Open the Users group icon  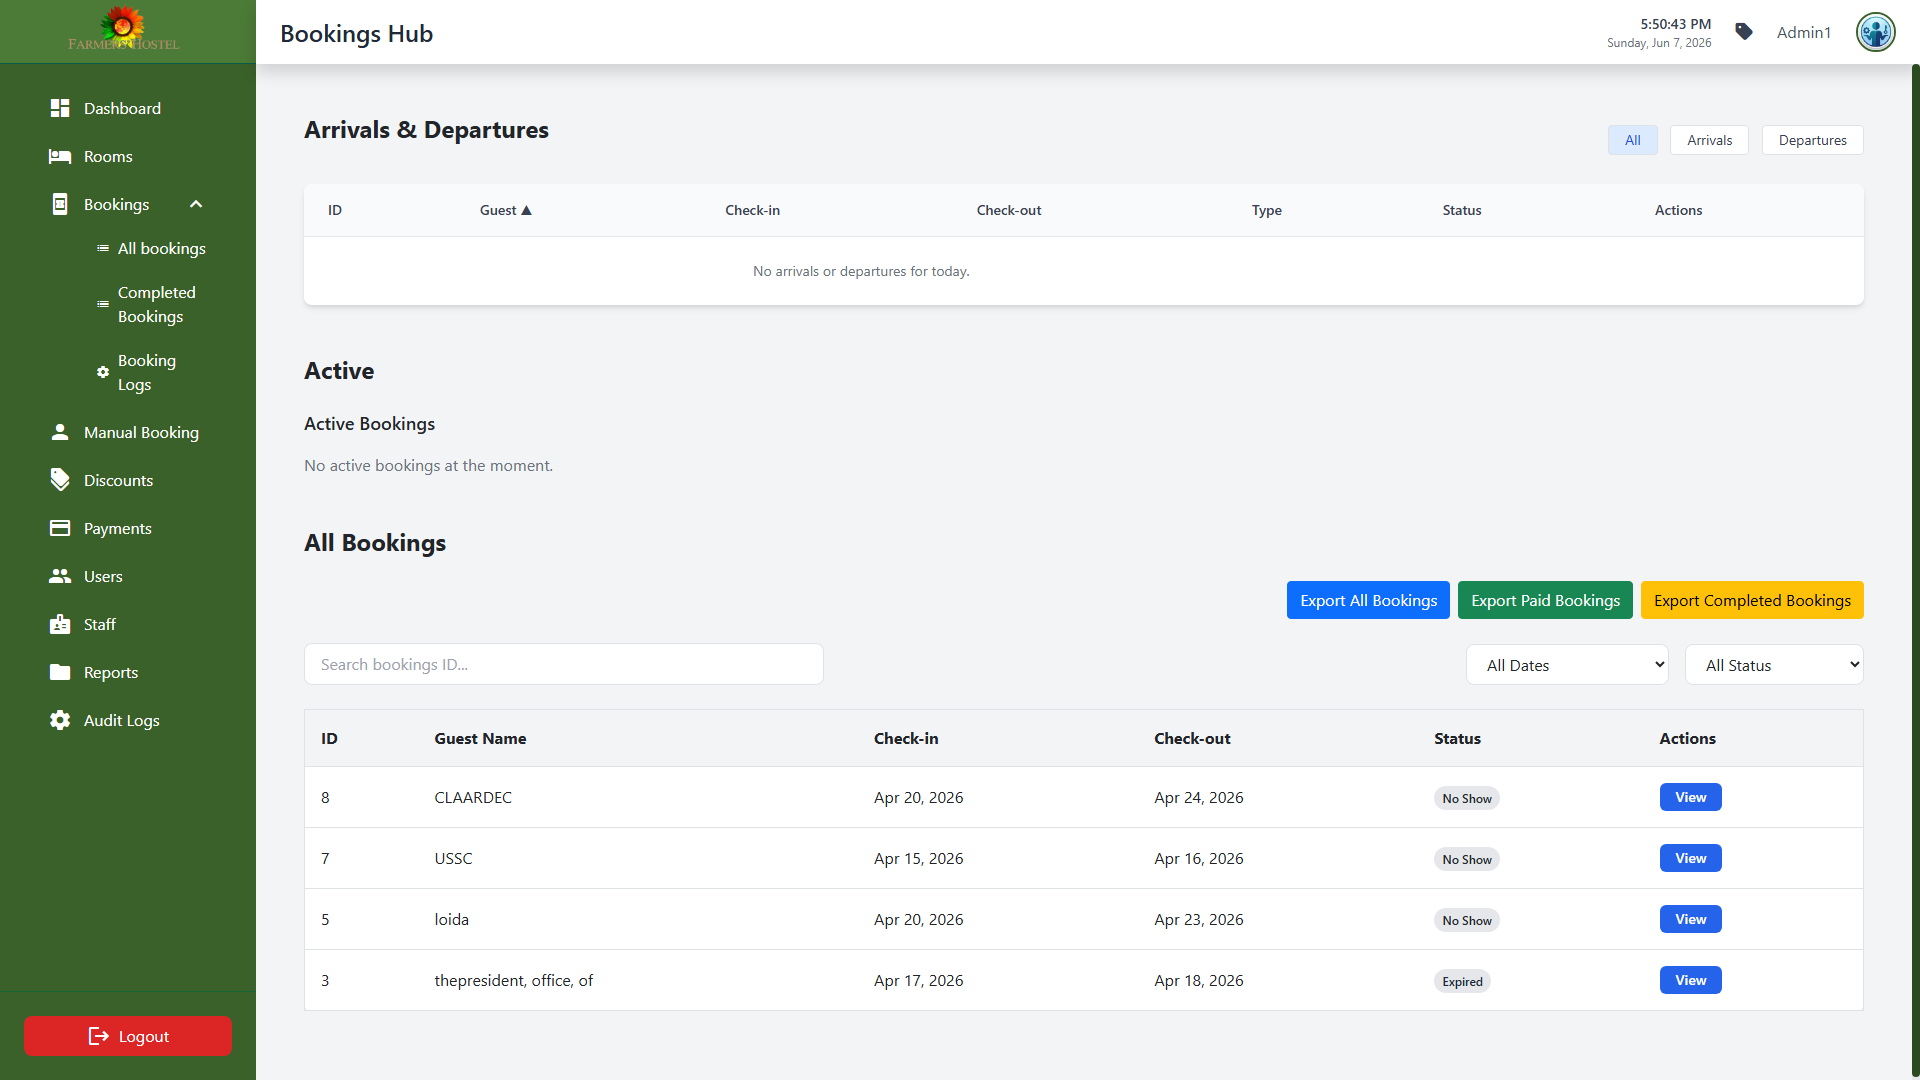point(60,576)
